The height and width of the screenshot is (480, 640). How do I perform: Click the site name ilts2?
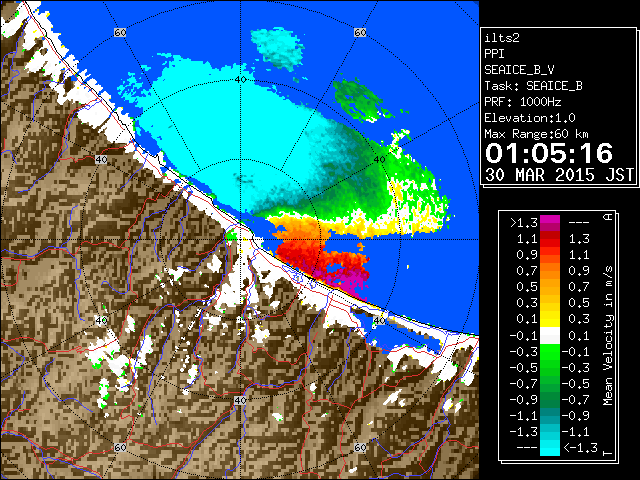click(502, 38)
